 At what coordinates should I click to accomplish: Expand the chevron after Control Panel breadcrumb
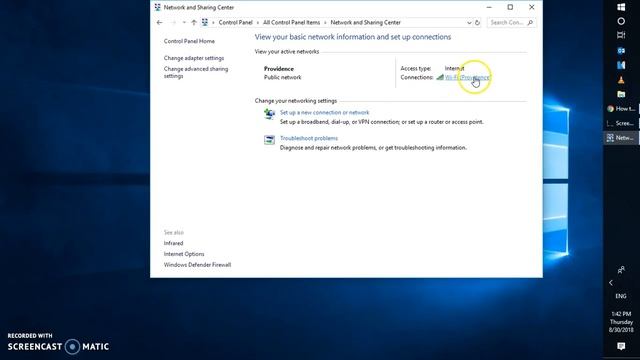[x=258, y=22]
